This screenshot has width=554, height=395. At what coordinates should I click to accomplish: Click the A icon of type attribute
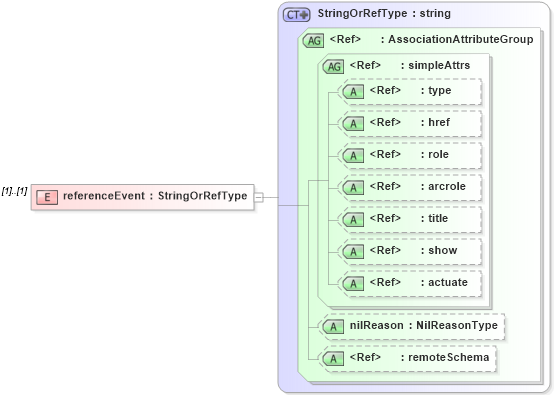(353, 92)
